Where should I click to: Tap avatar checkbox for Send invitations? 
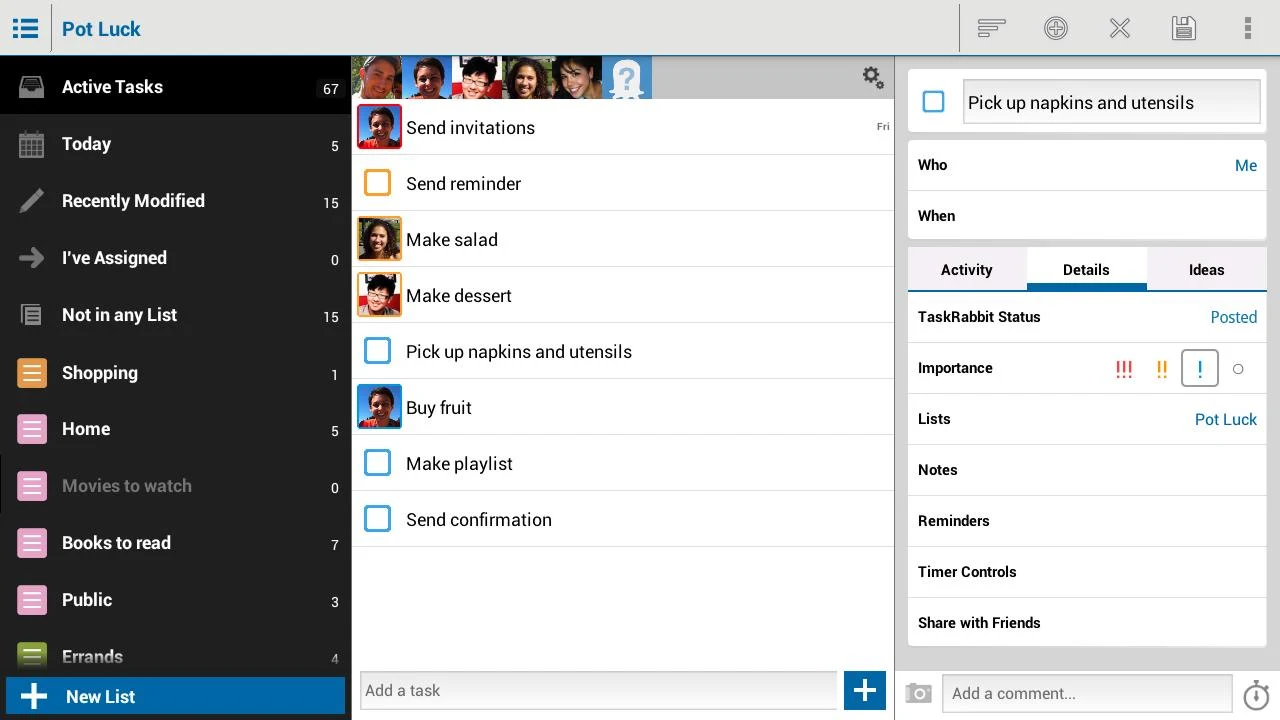pyautogui.click(x=379, y=127)
